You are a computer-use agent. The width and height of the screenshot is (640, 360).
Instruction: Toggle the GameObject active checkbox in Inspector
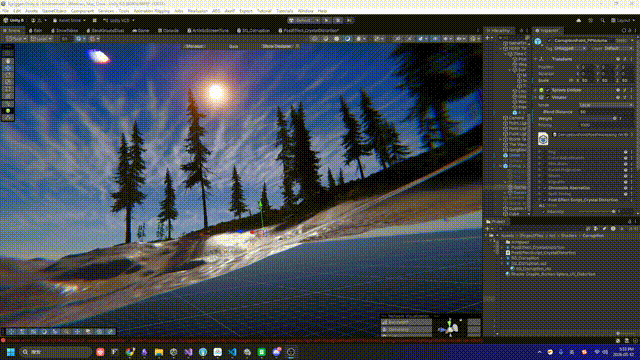(x=549, y=41)
